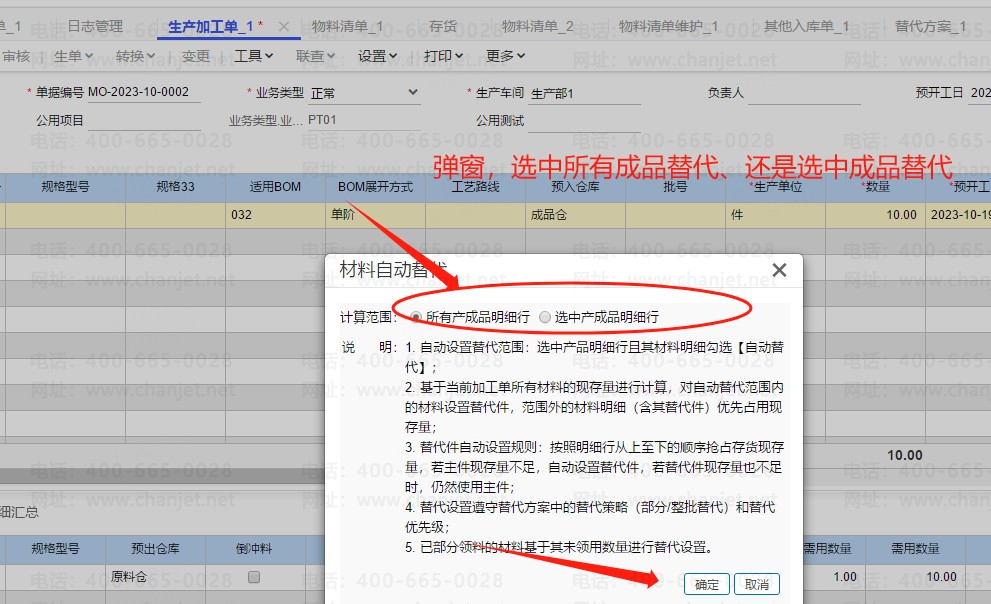Open the 转换 dropdown menu
Image resolution: width=991 pixels, height=604 pixels.
click(136, 56)
